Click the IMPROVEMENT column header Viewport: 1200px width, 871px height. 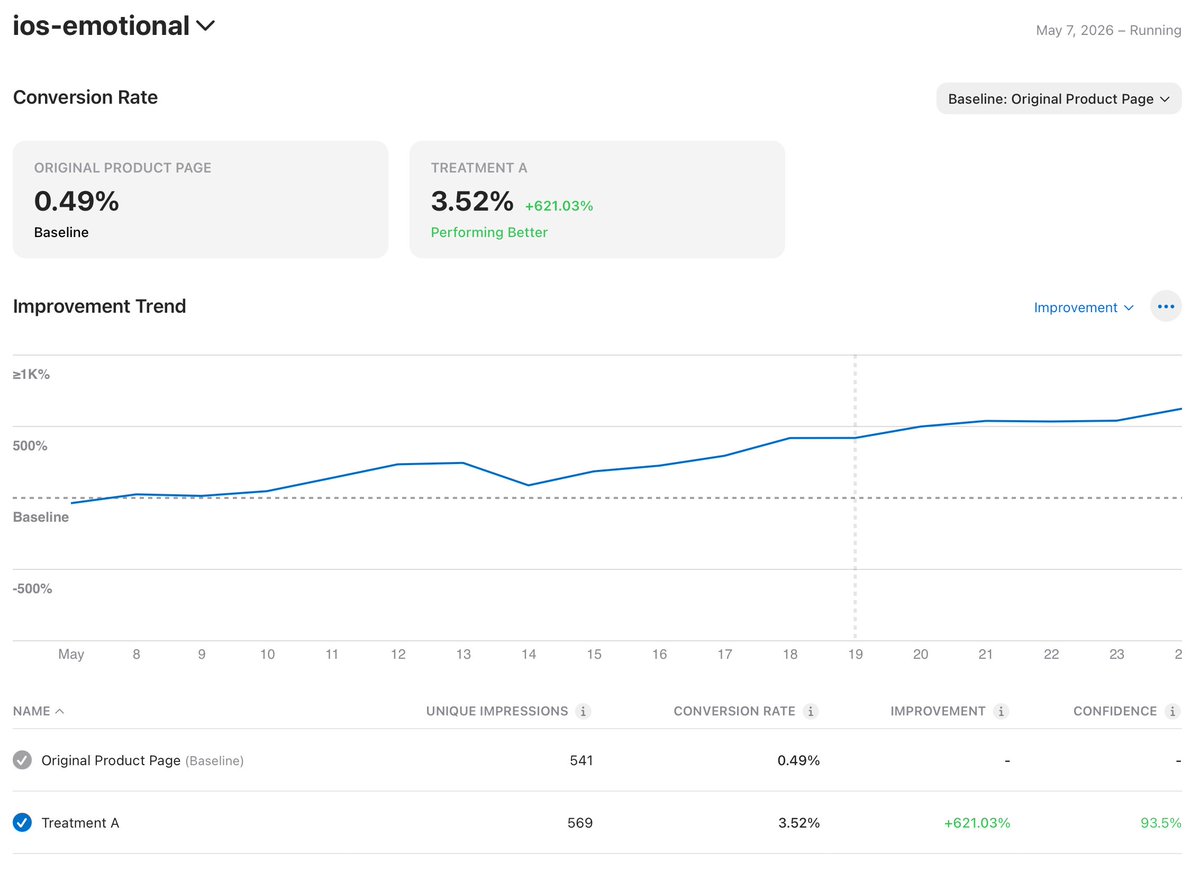coord(938,711)
